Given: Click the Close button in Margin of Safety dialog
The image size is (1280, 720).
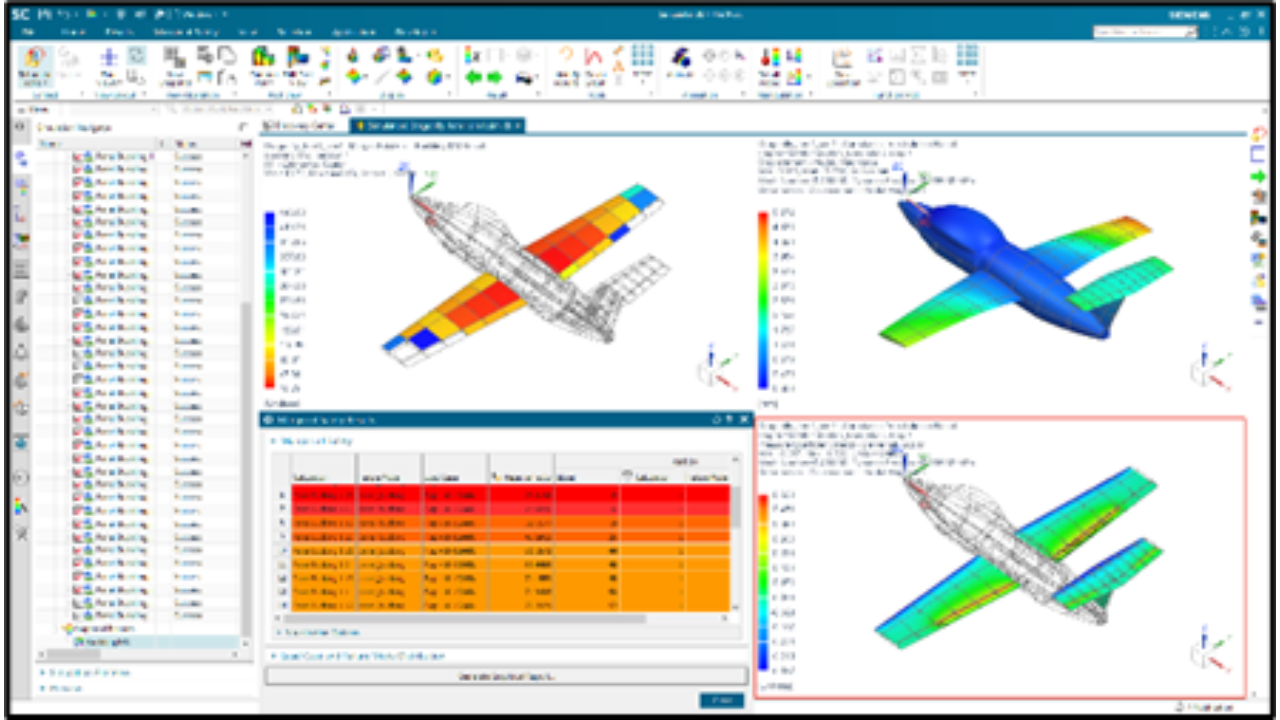Looking at the screenshot, I should coord(722,701).
